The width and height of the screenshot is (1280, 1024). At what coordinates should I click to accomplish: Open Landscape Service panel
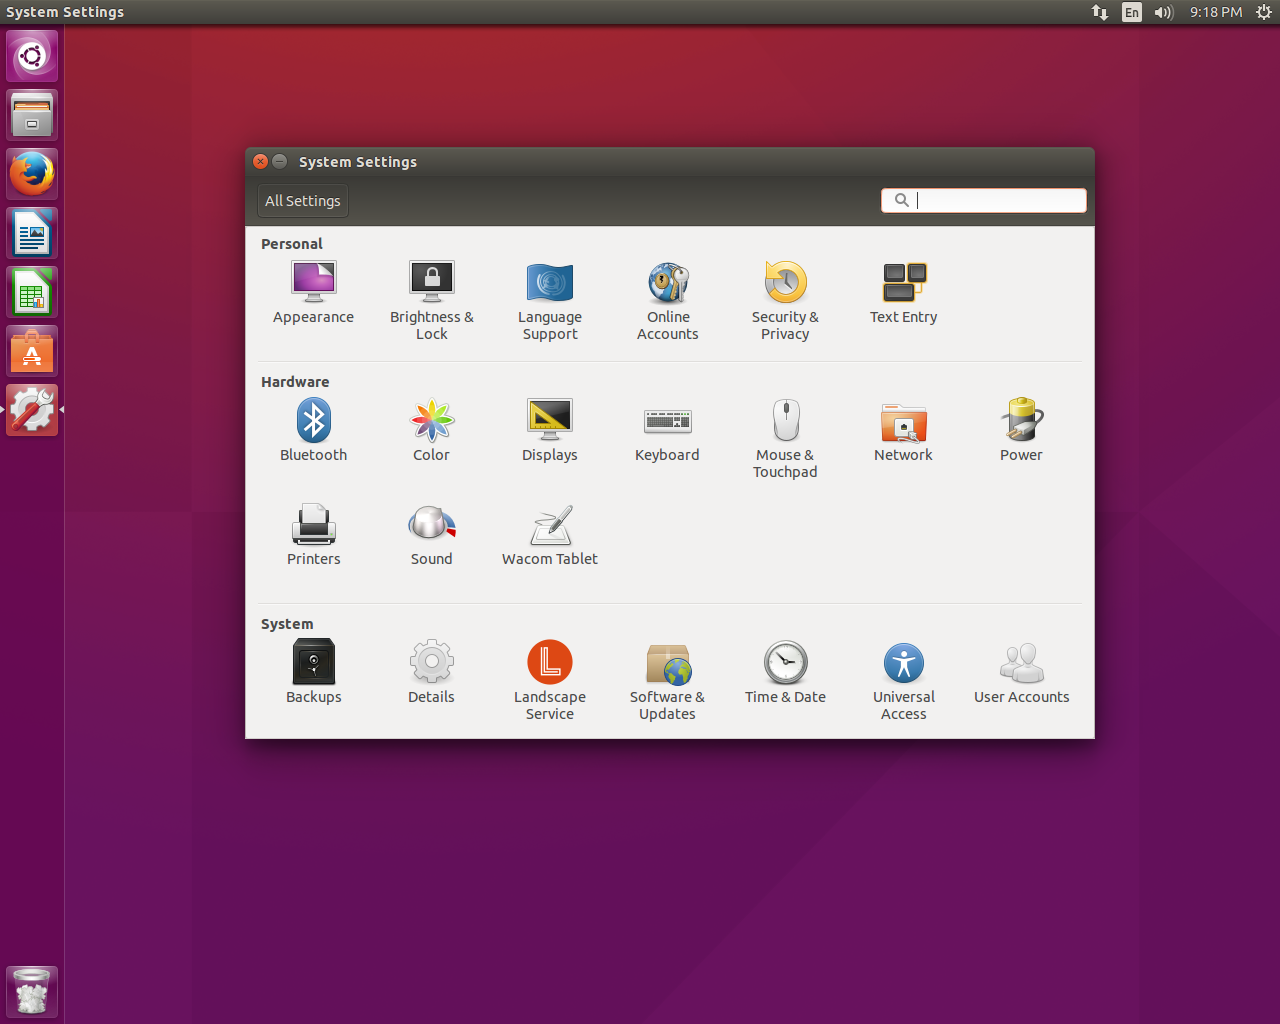(550, 681)
